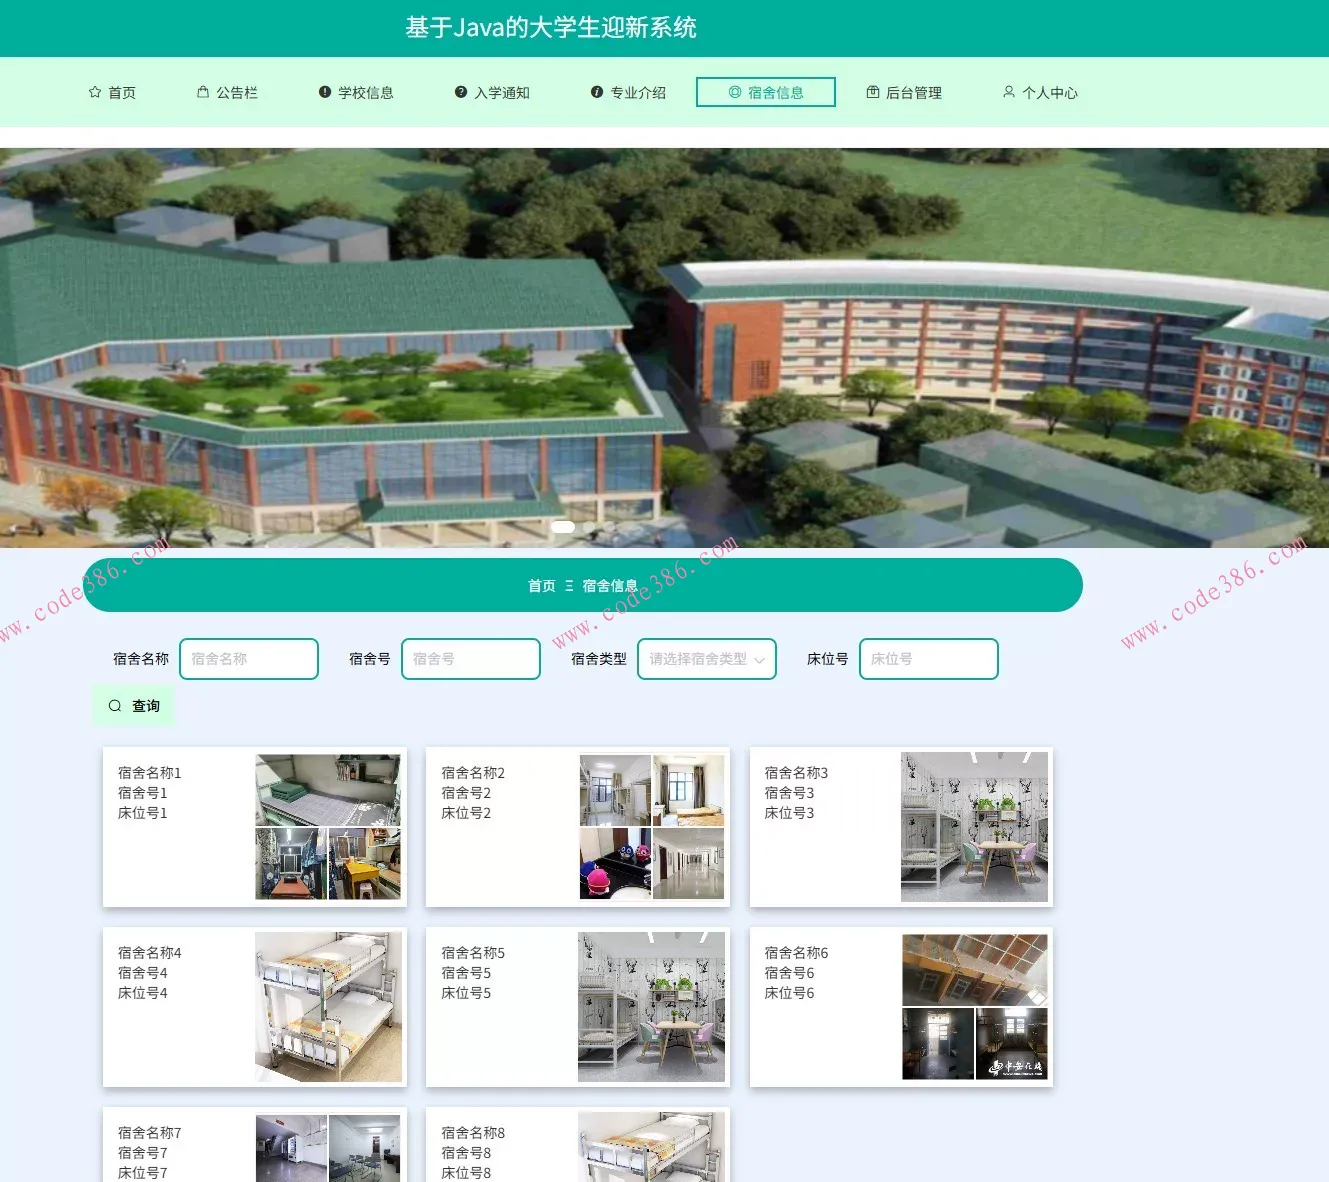
Task: Click the 宿舍号3 text
Action: pos(789,793)
